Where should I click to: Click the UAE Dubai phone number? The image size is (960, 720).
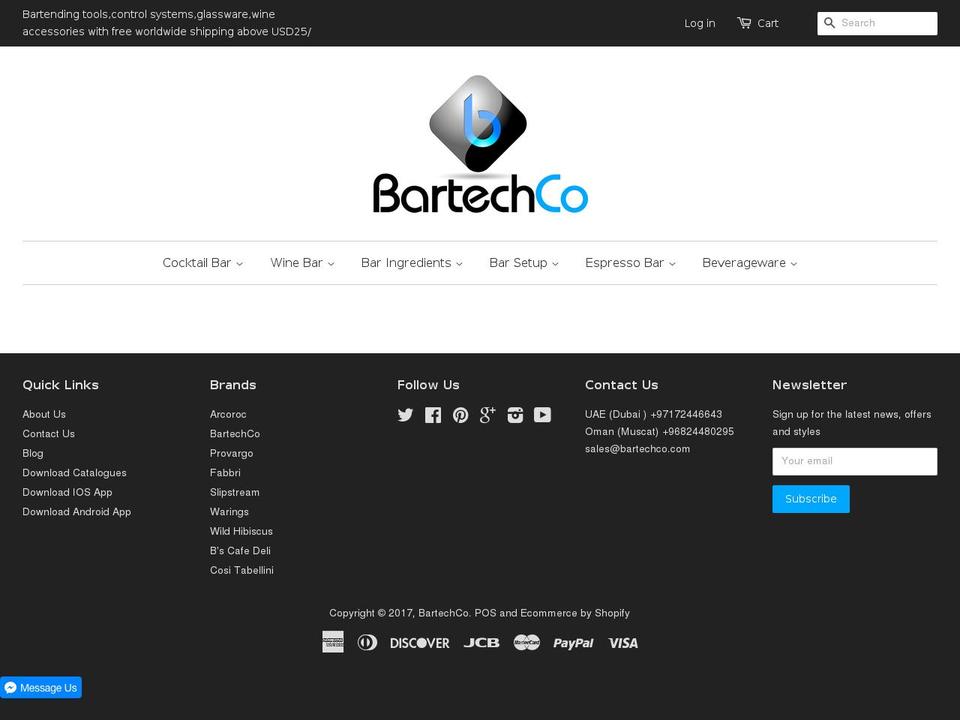(x=686, y=414)
